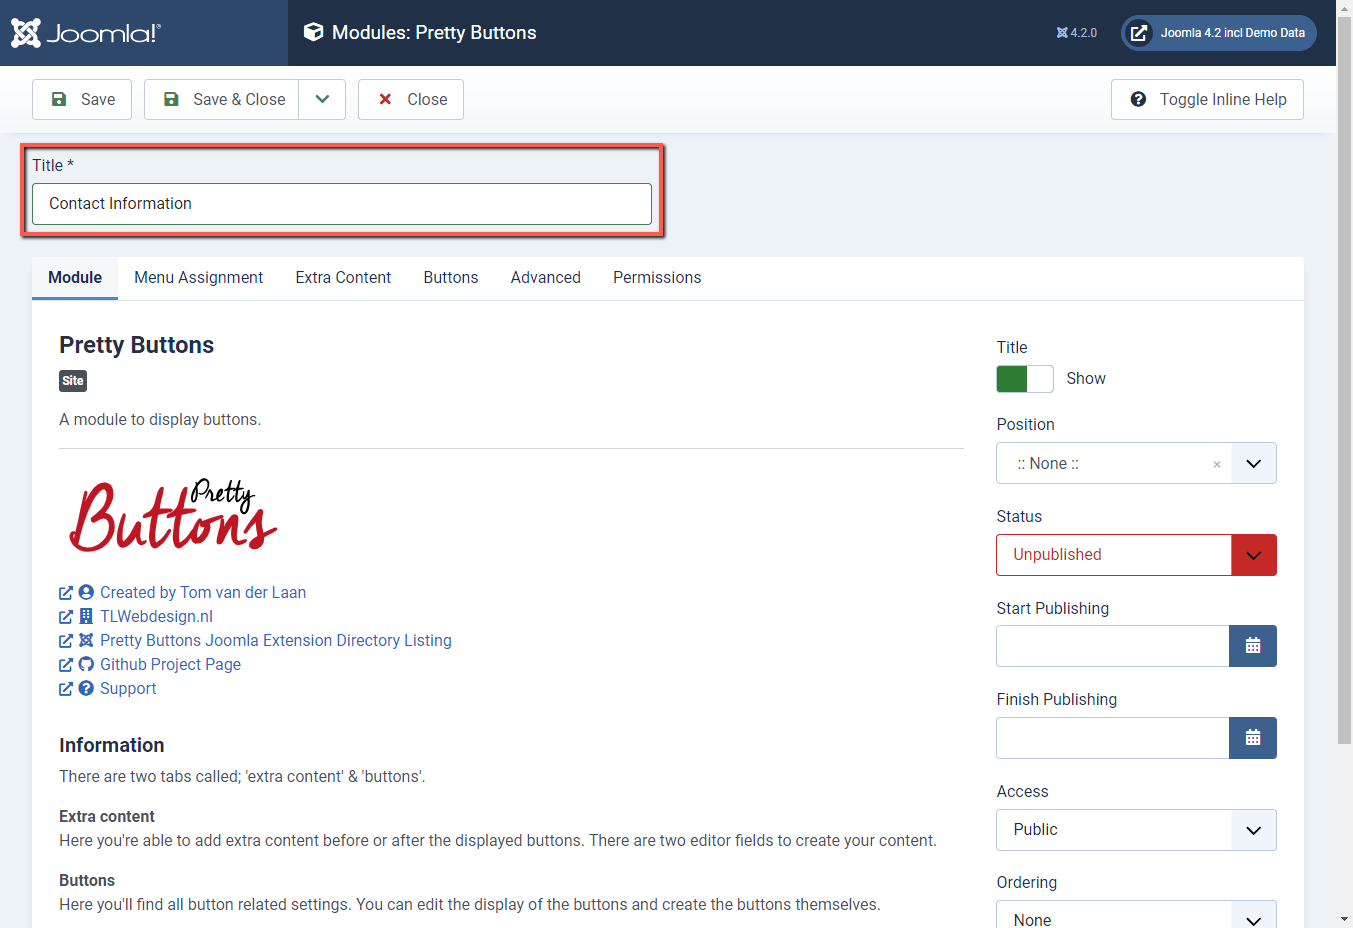Open the Pretty Buttons Joomla Extension Directory Listing link
Image resolution: width=1353 pixels, height=928 pixels.
point(275,640)
